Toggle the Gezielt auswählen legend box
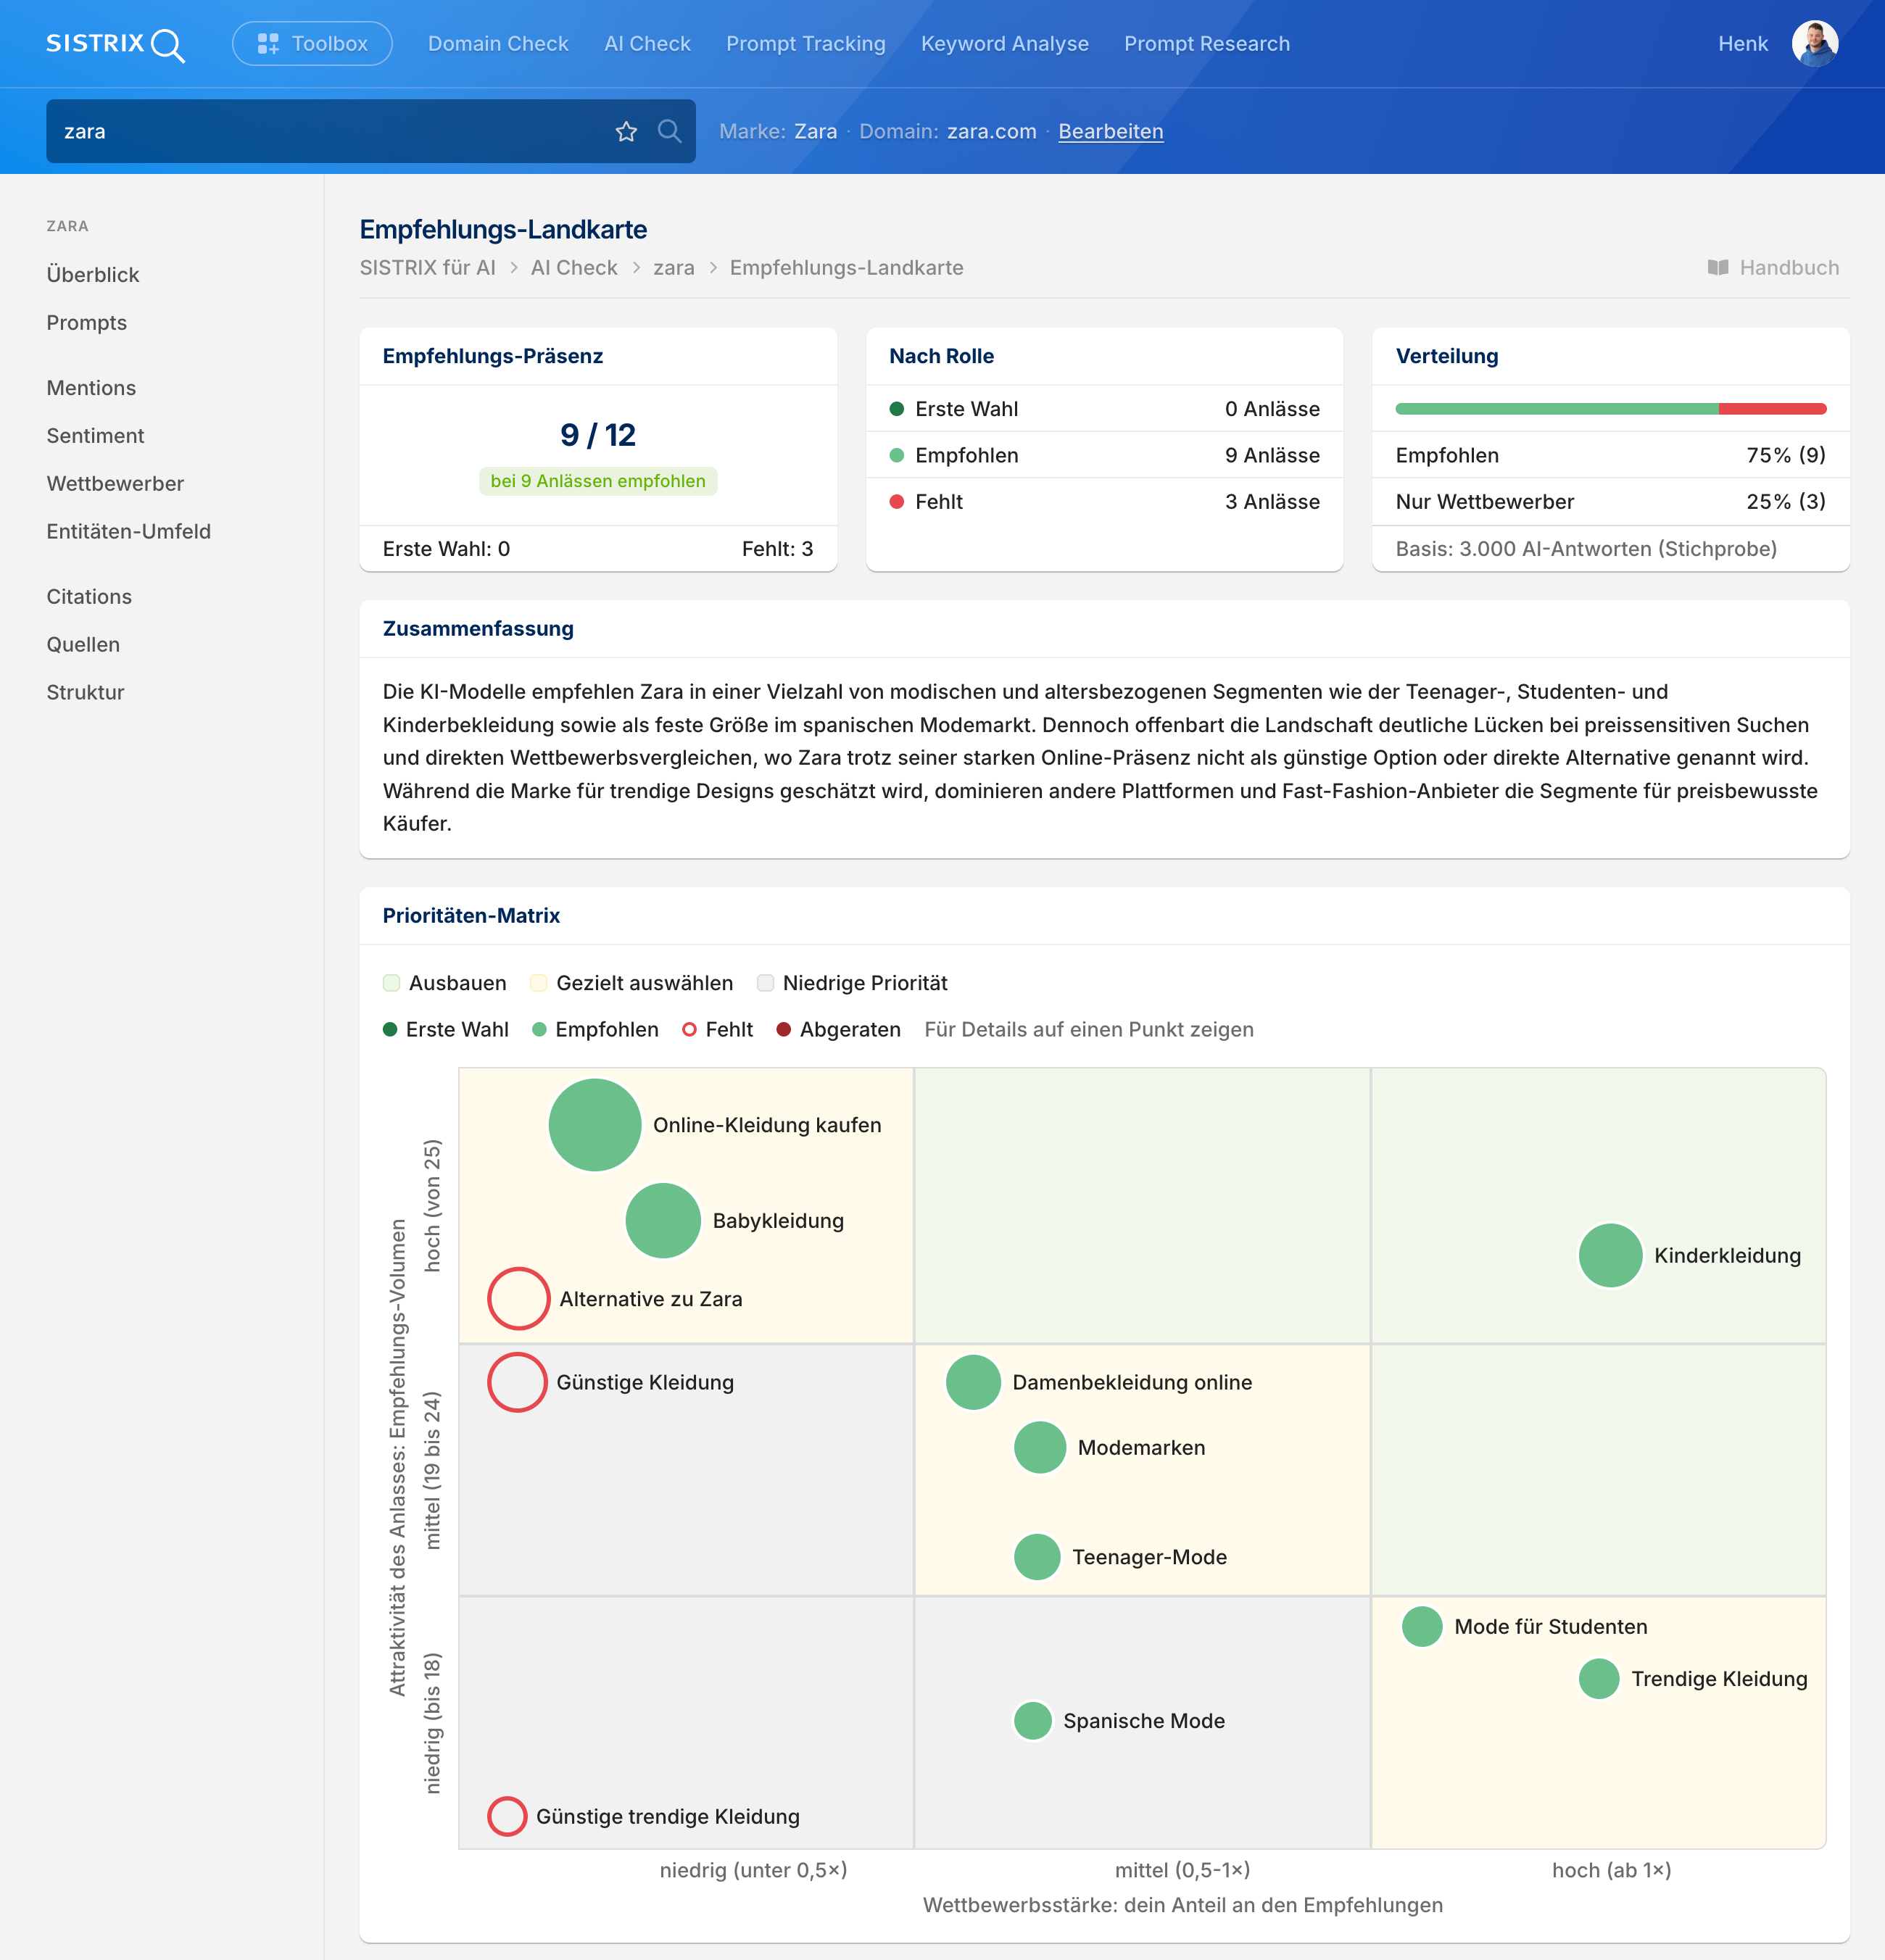This screenshot has width=1885, height=1960. [539, 983]
